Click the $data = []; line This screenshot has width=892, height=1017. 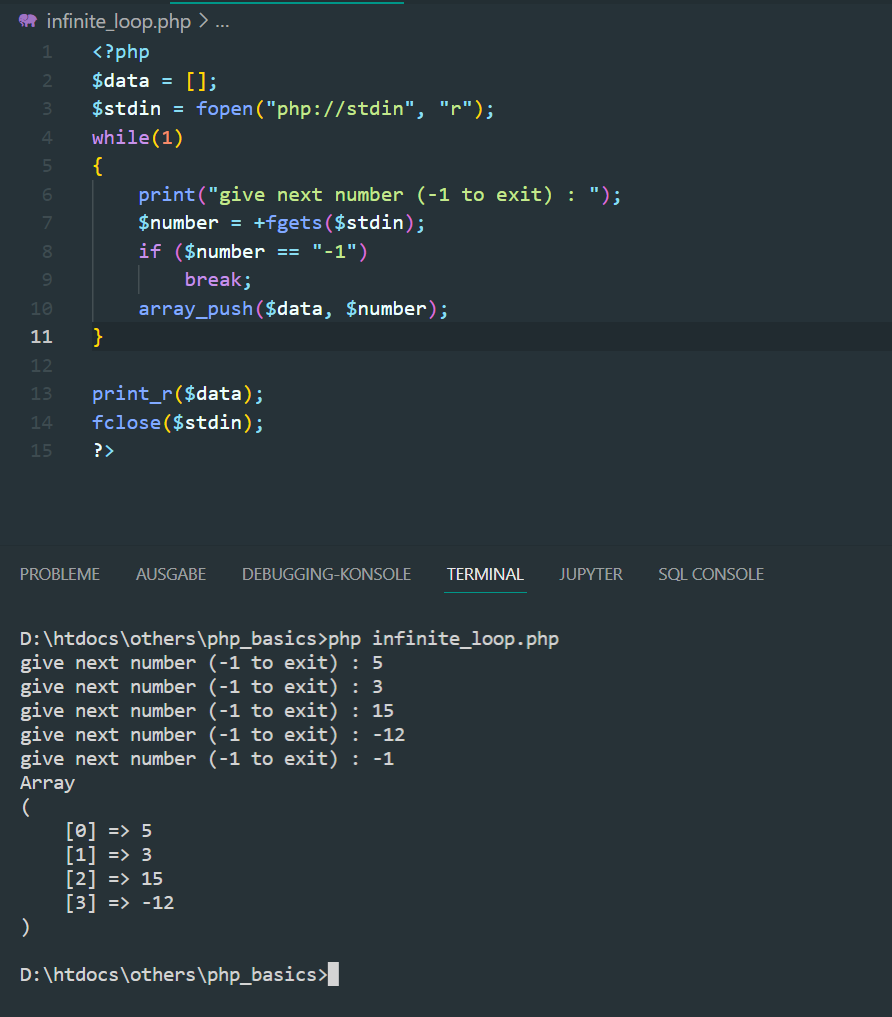pyautogui.click(x=154, y=81)
